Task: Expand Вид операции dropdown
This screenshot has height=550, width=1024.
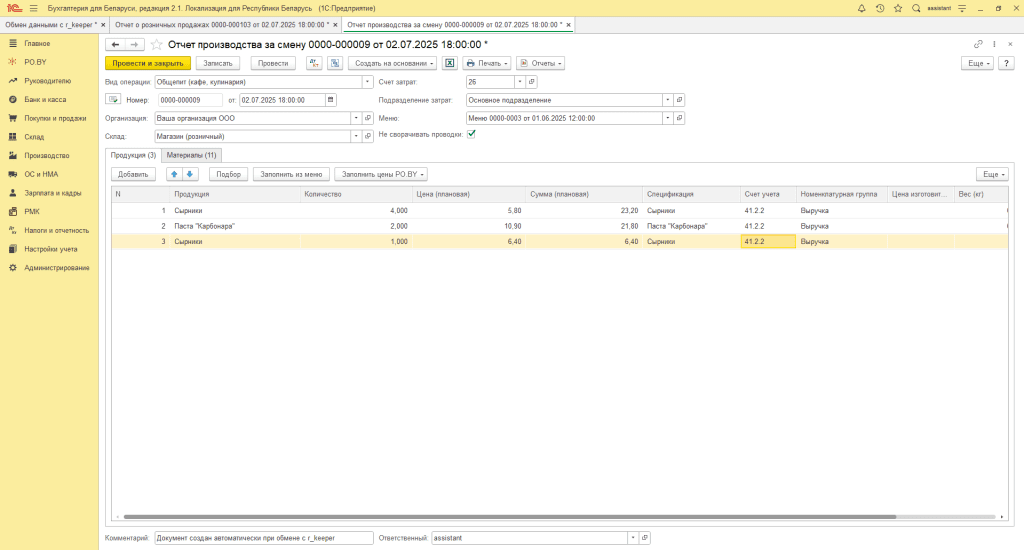Action: [x=367, y=82]
